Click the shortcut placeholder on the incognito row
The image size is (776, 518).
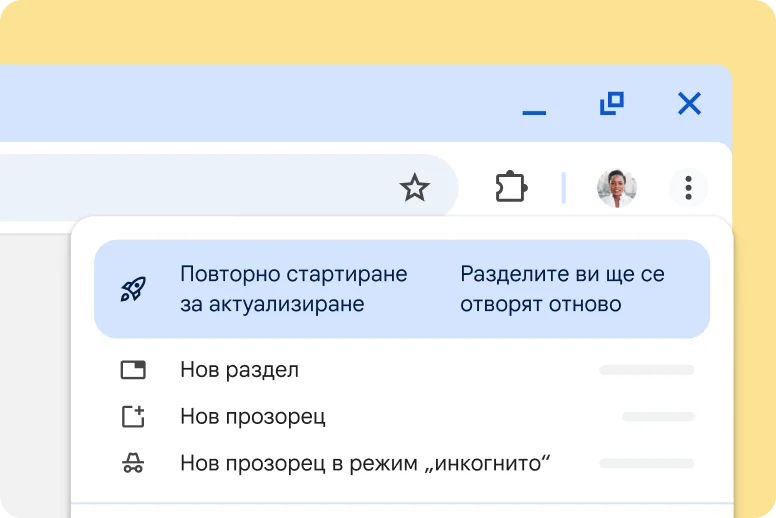[x=646, y=463]
